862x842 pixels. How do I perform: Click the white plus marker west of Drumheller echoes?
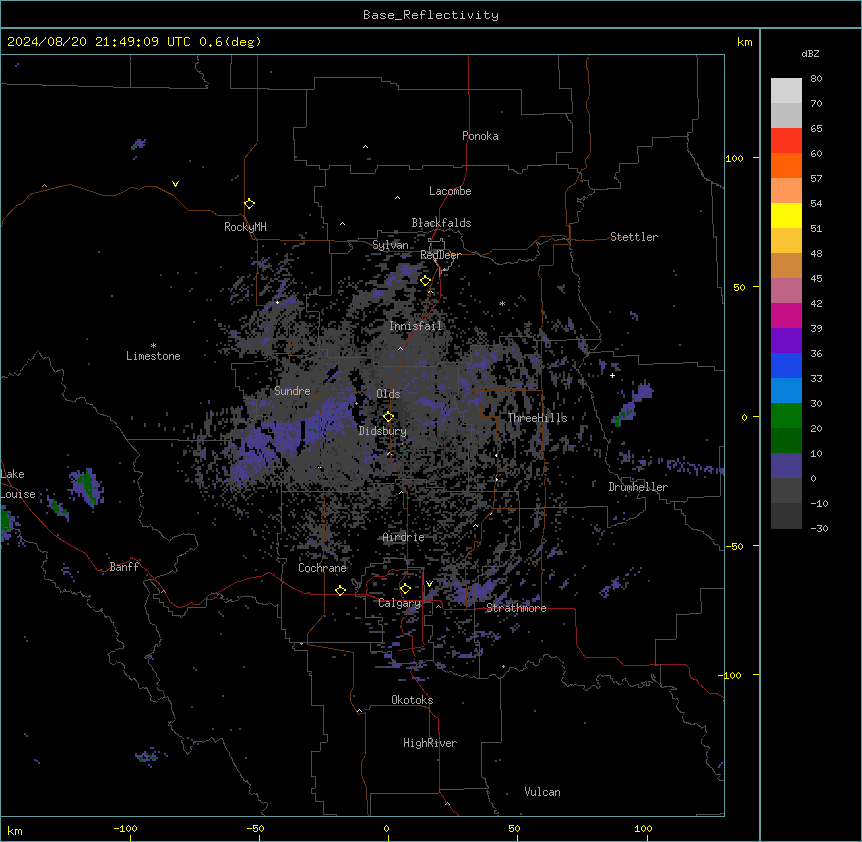[x=612, y=375]
